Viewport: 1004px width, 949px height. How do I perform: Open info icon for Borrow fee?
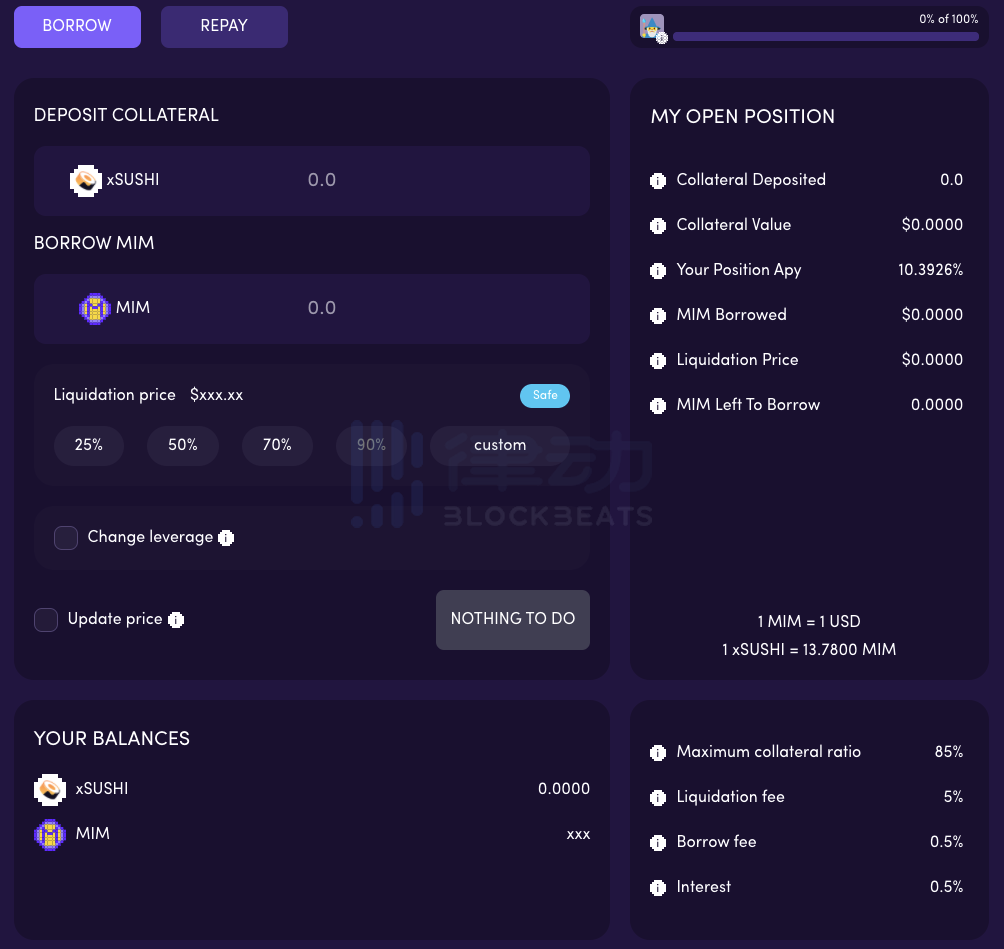[x=658, y=843]
